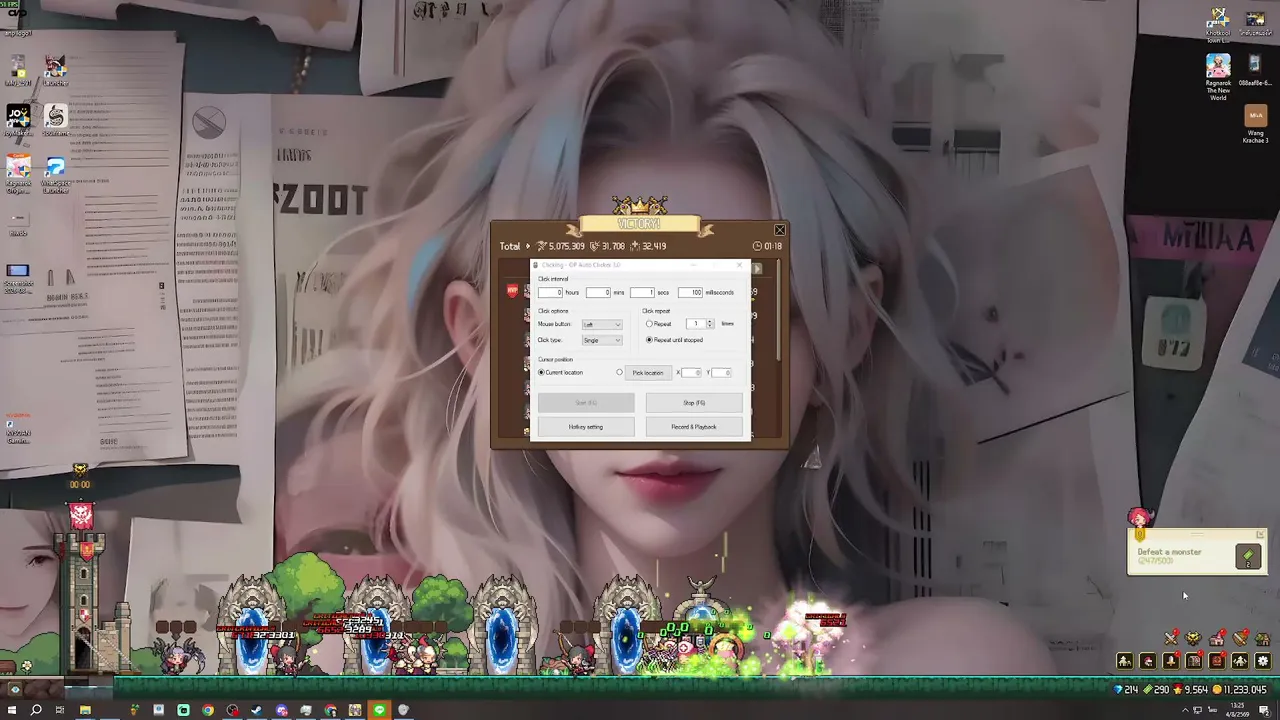Open the Mouse button dropdown
1280x720 pixels.
pyautogui.click(x=602, y=324)
